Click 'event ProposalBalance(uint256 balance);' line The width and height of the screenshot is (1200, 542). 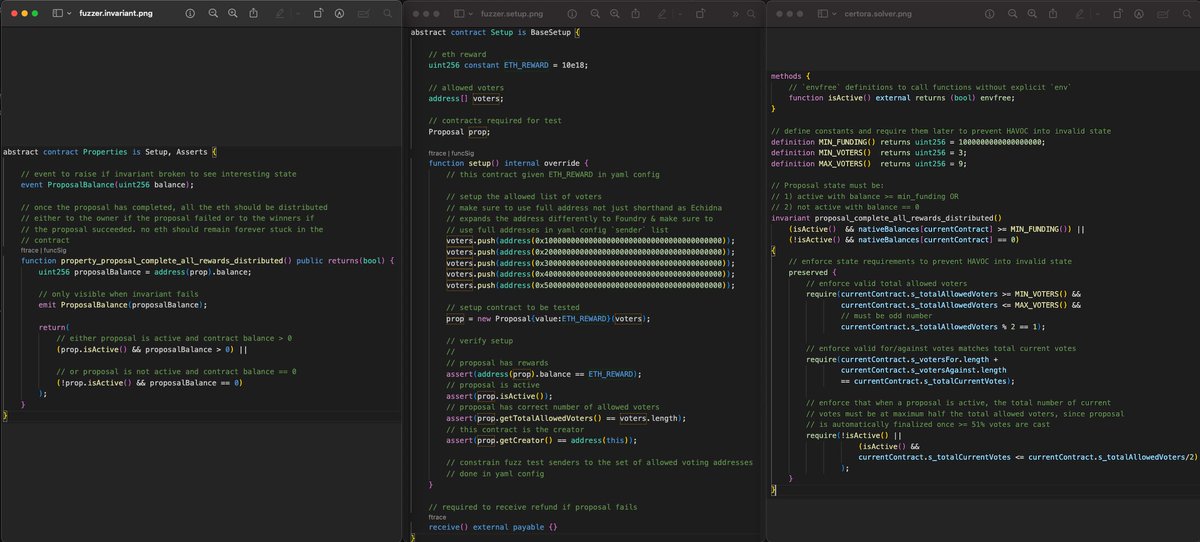105,184
